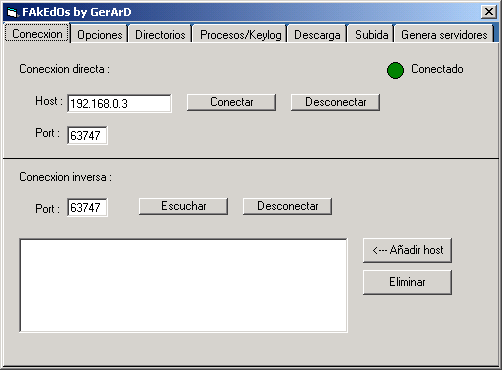The height and width of the screenshot is (370, 502).
Task: Switch to the Conecxion tab
Action: tap(37, 33)
